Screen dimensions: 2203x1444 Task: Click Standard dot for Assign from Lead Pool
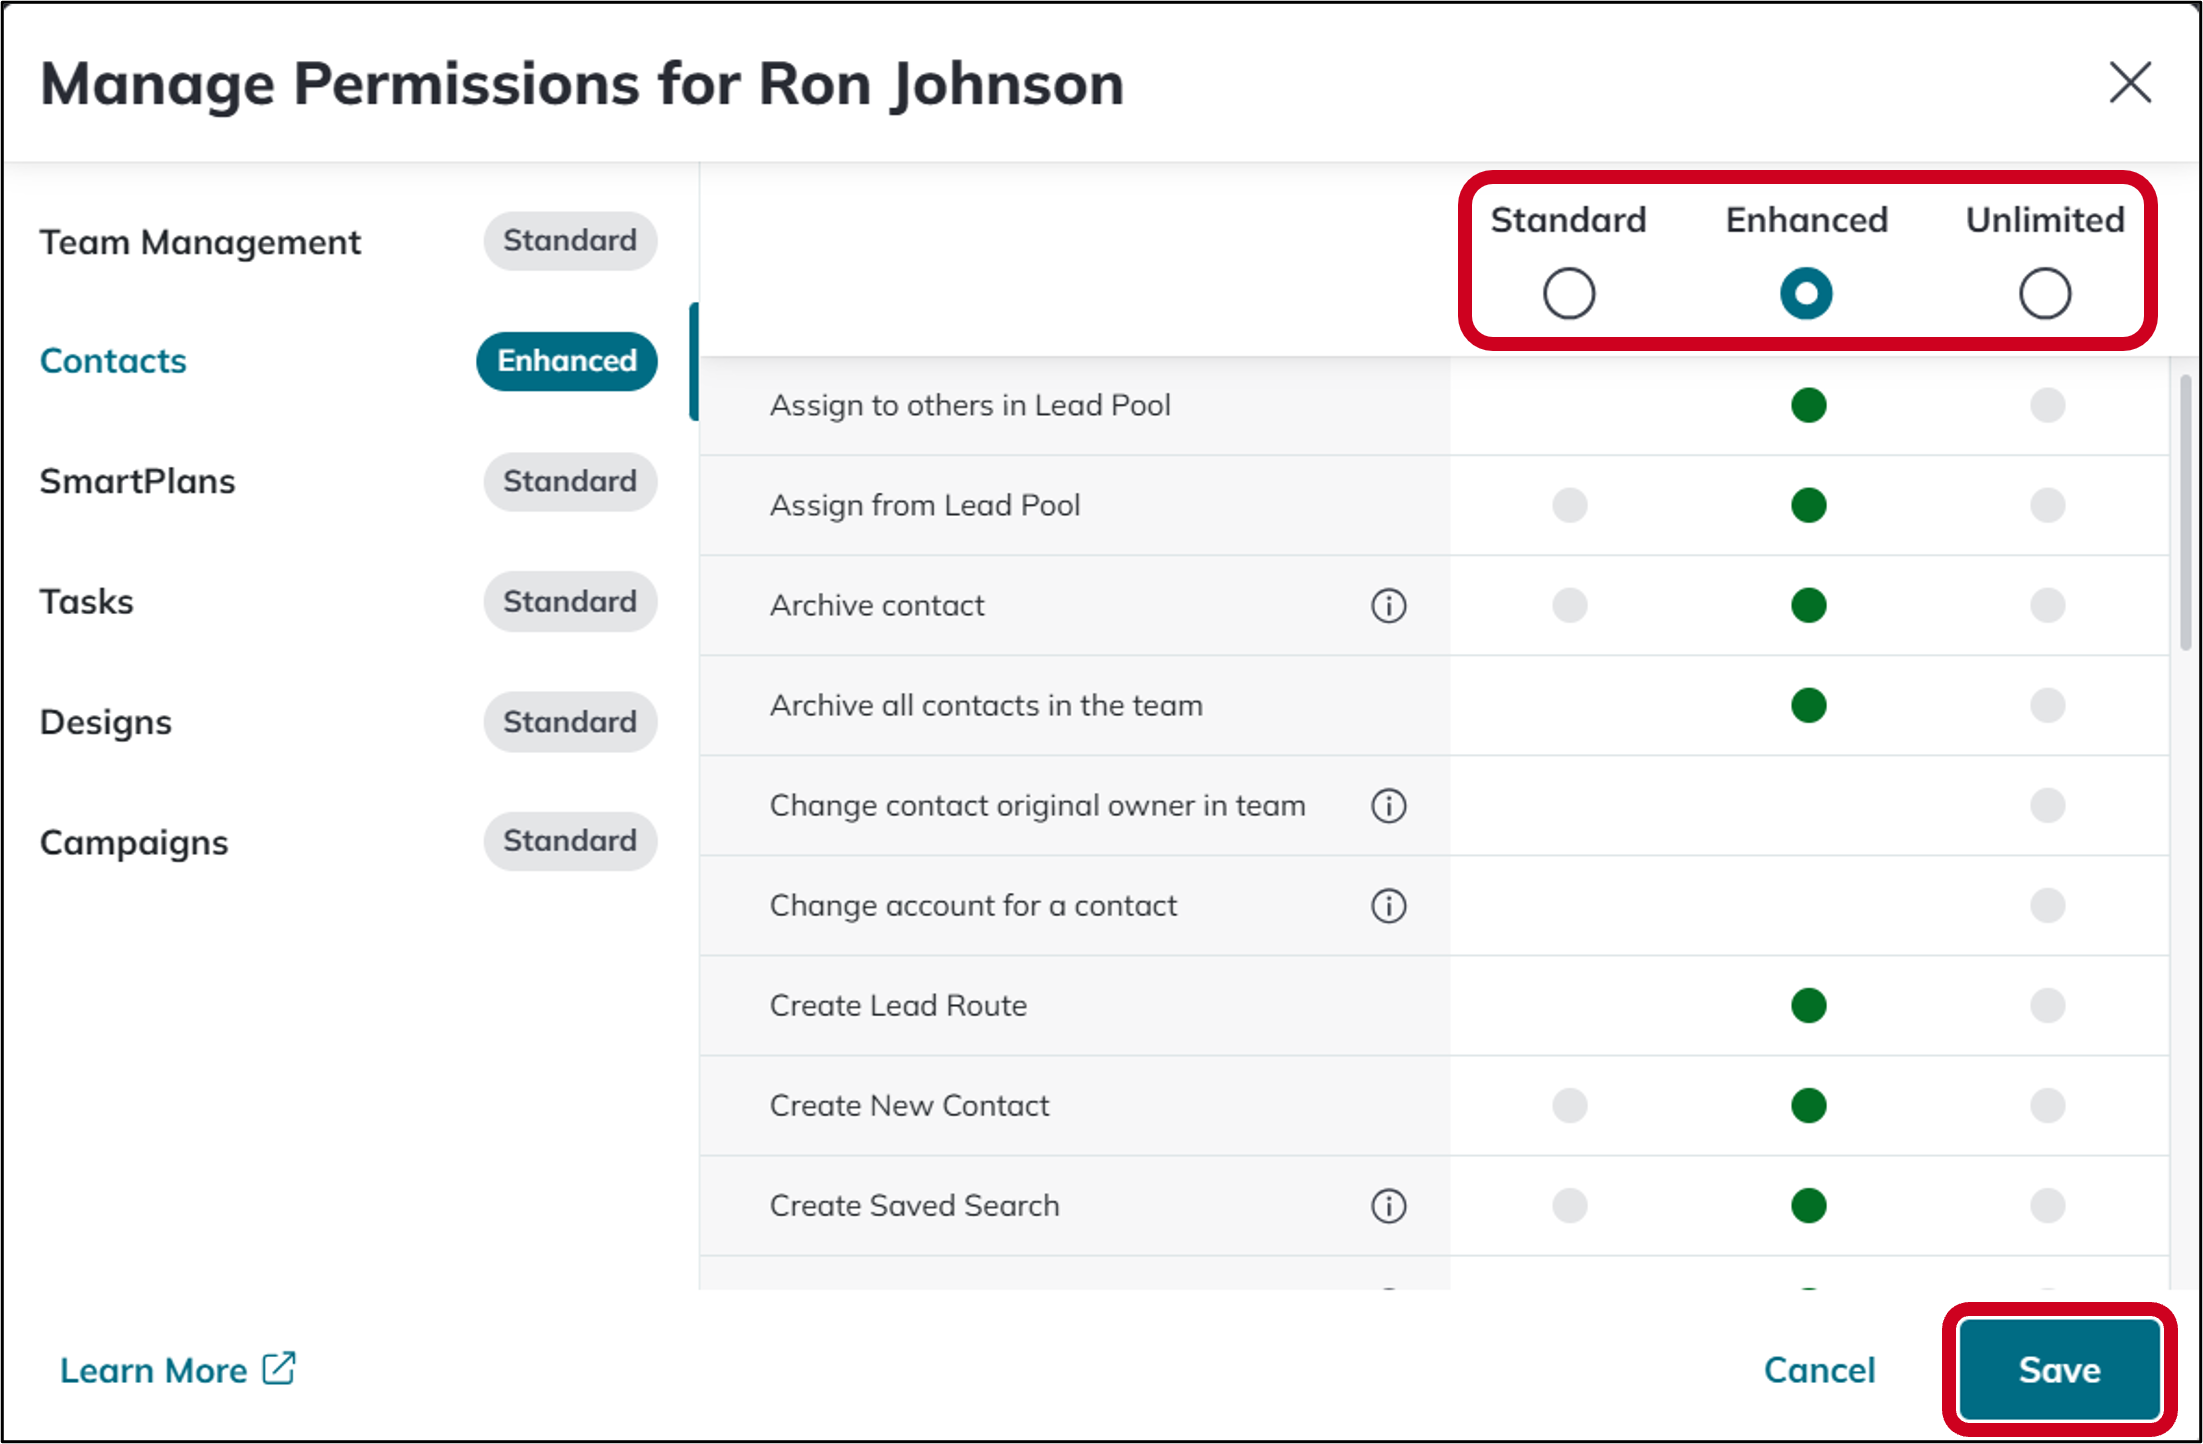pos(1569,505)
